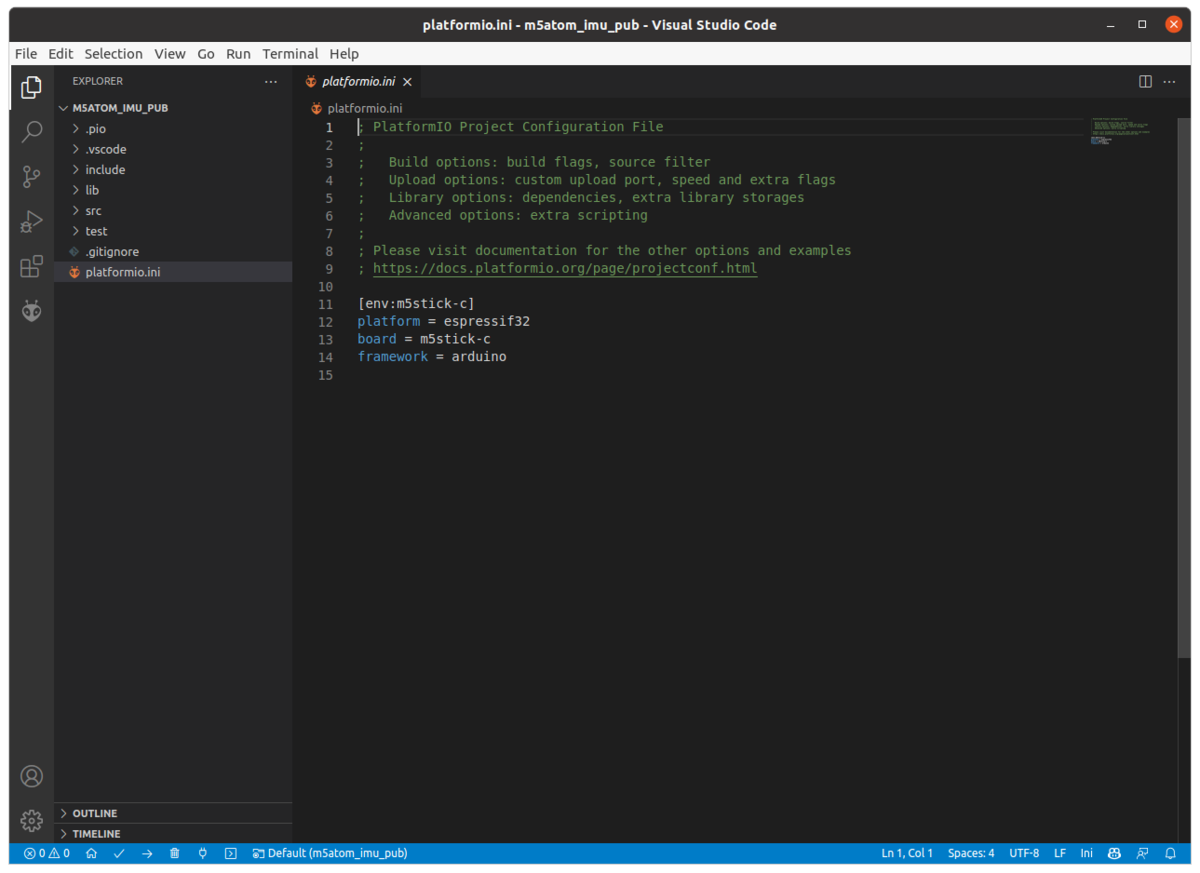The image size is (1200, 873).
Task: Click the 'framework = arduino' line
Action: coord(432,357)
